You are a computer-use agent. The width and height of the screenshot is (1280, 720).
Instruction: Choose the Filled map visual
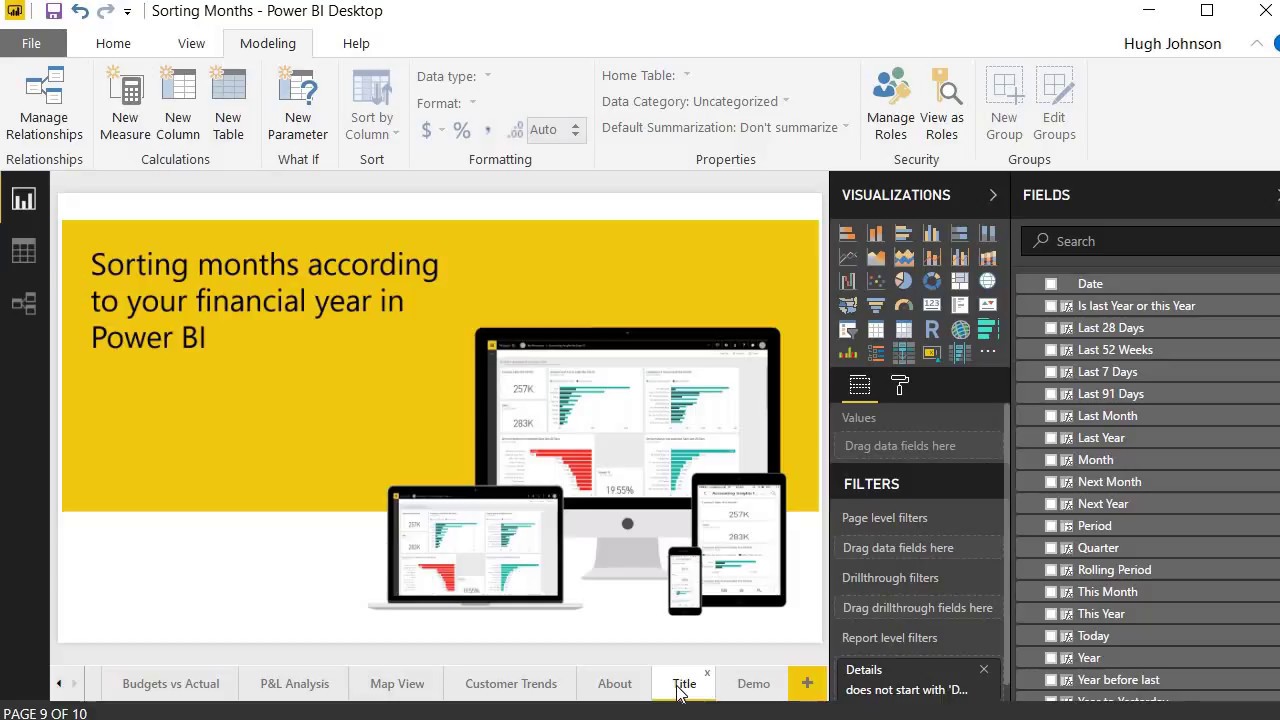pos(848,305)
